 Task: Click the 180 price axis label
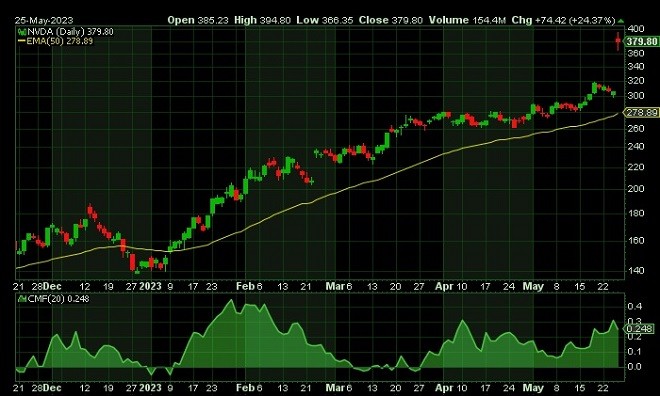[x=636, y=213]
